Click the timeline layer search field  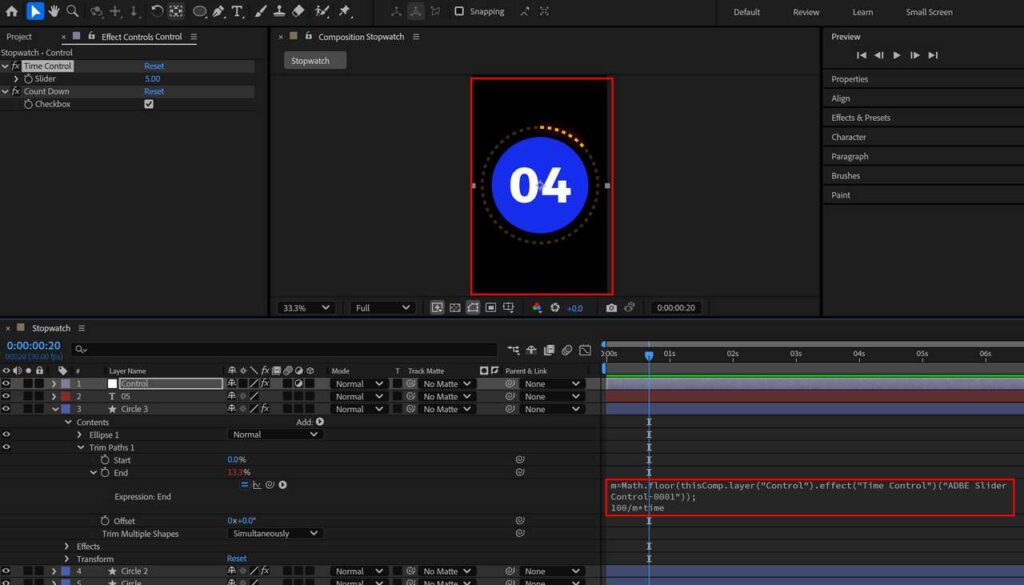284,349
